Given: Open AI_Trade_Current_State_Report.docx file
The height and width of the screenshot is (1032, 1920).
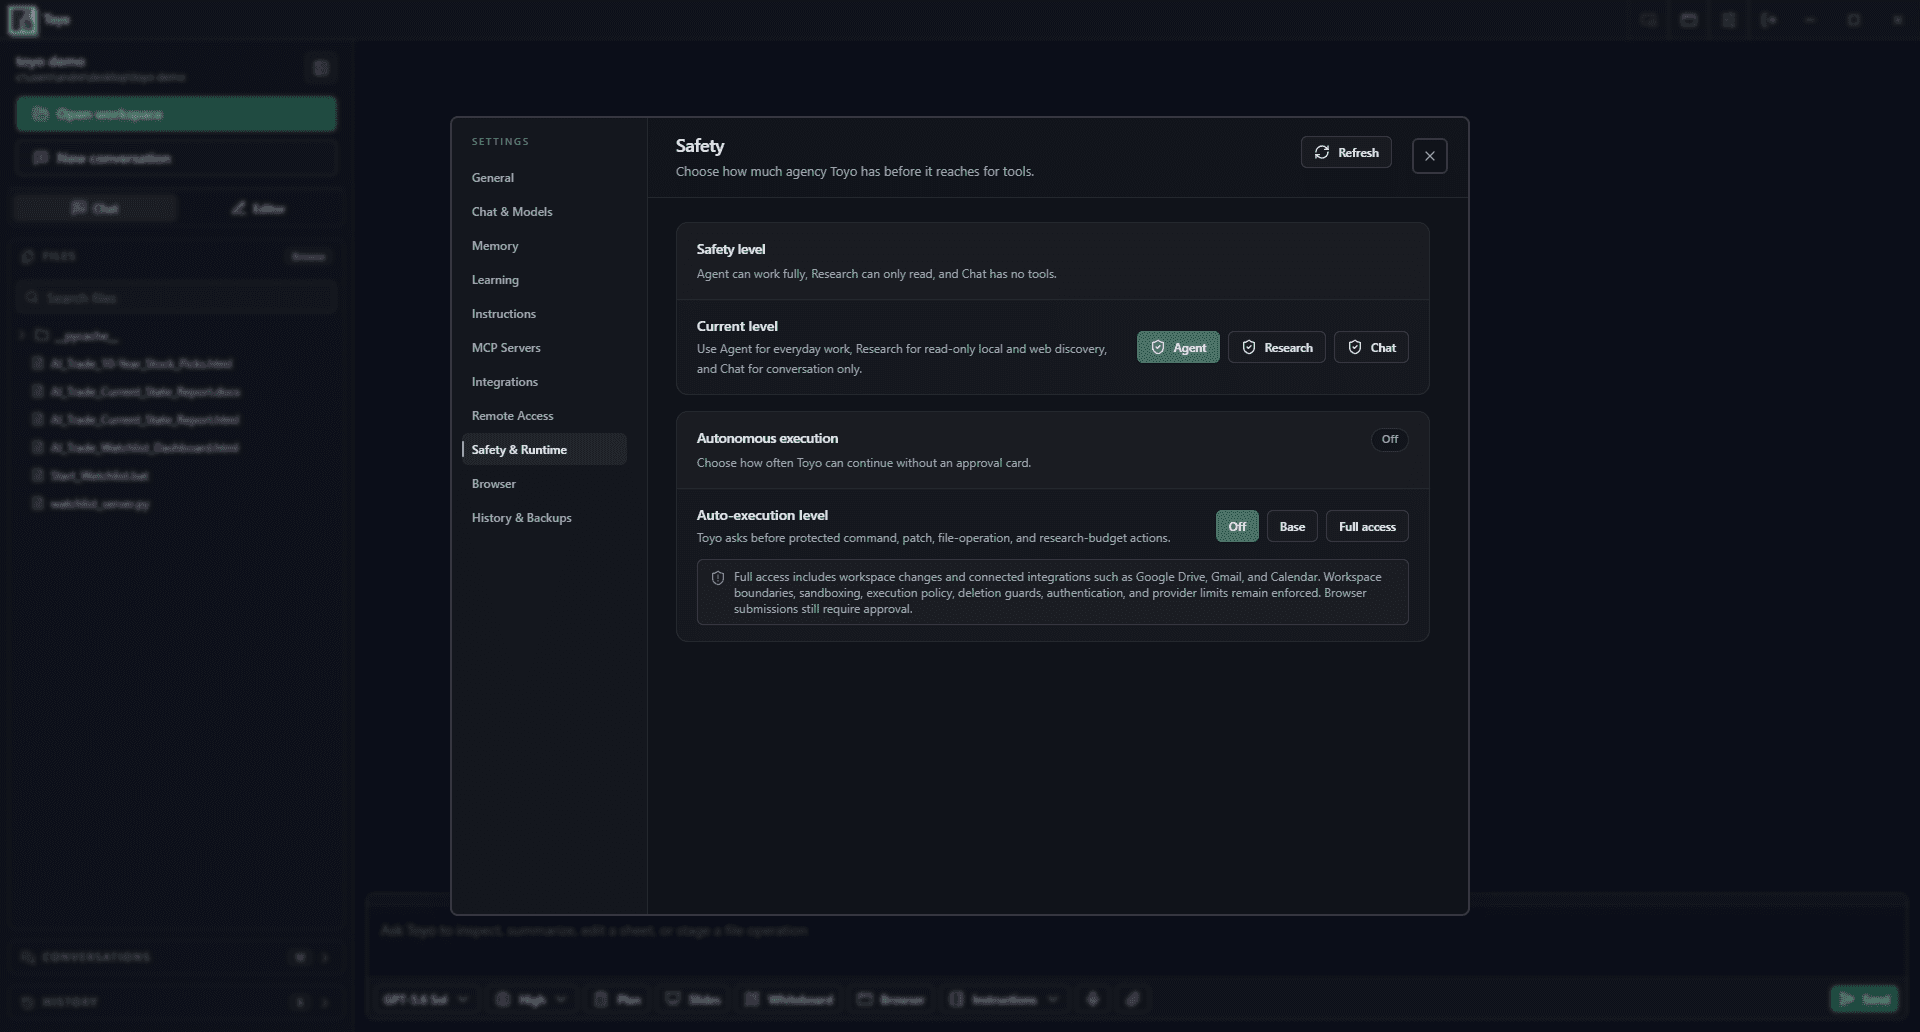Looking at the screenshot, I should point(145,392).
